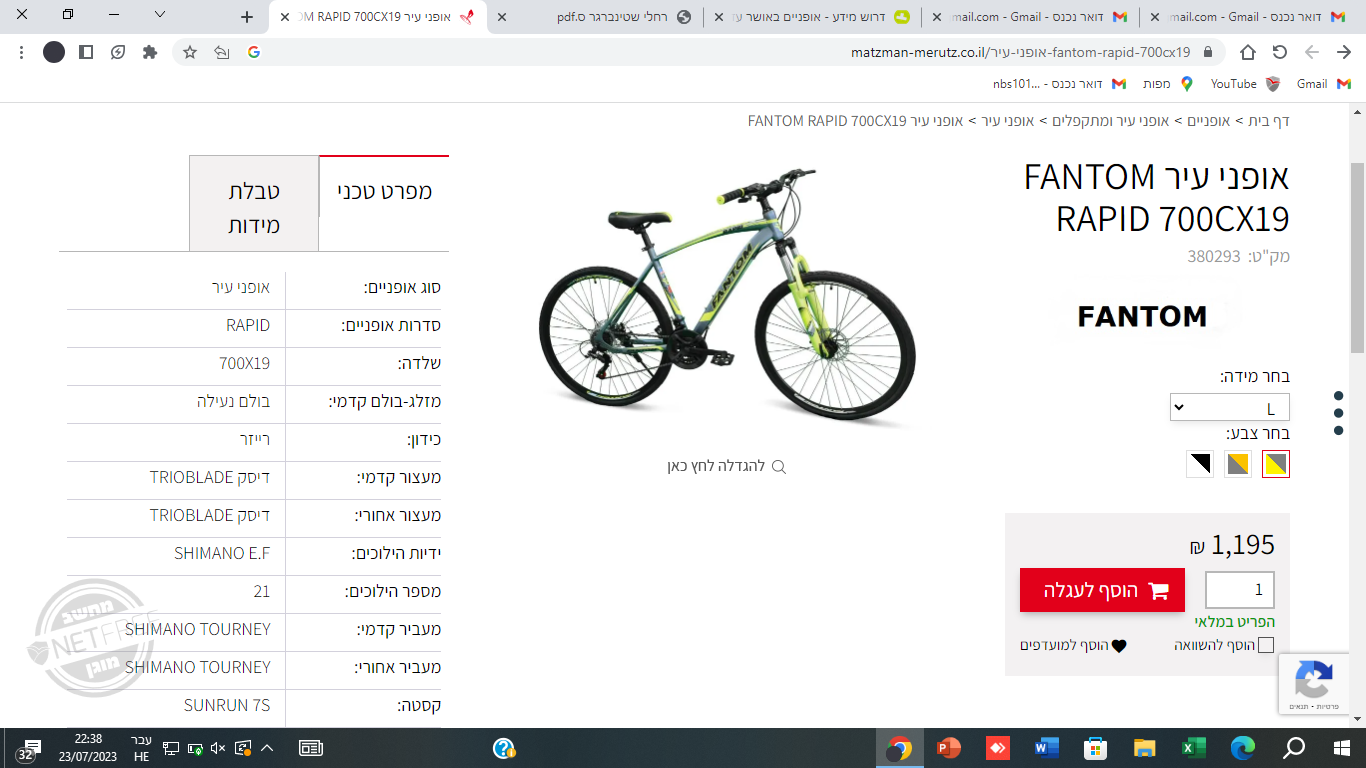The width and height of the screenshot is (1366, 768).
Task: Bookmark this page with star icon
Action: point(190,52)
